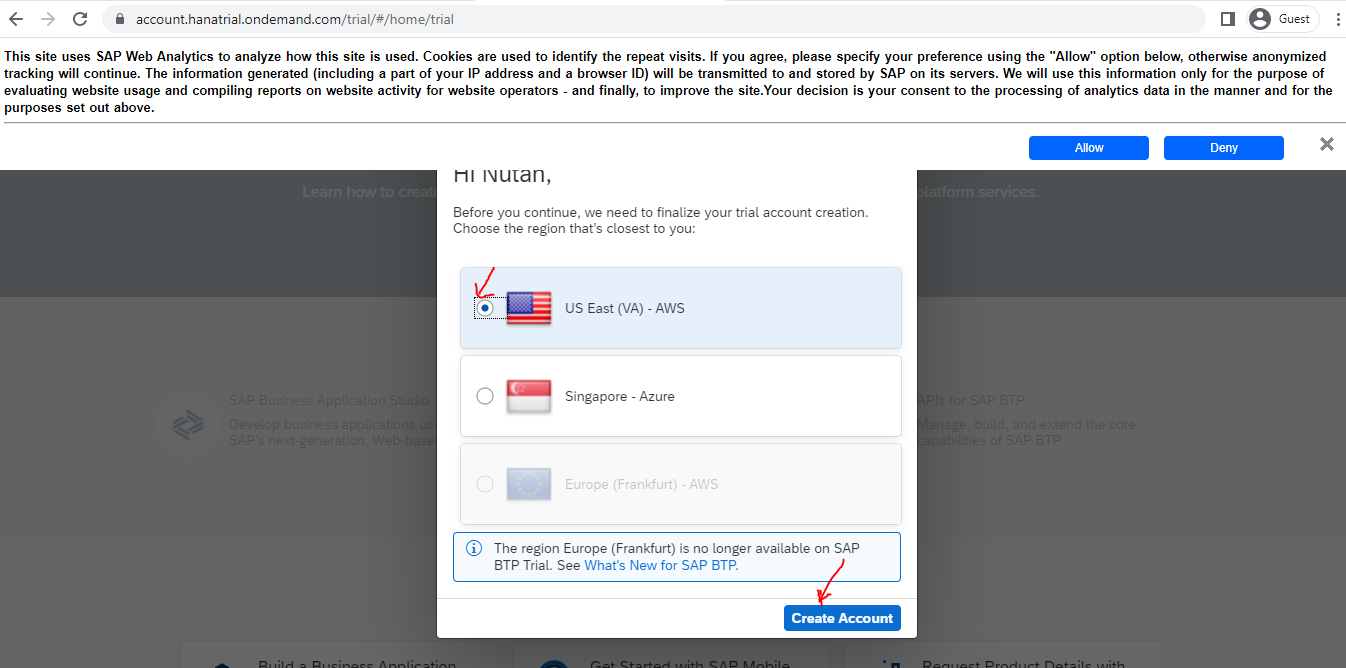Select the Singapore - Azure radio button

point(485,396)
